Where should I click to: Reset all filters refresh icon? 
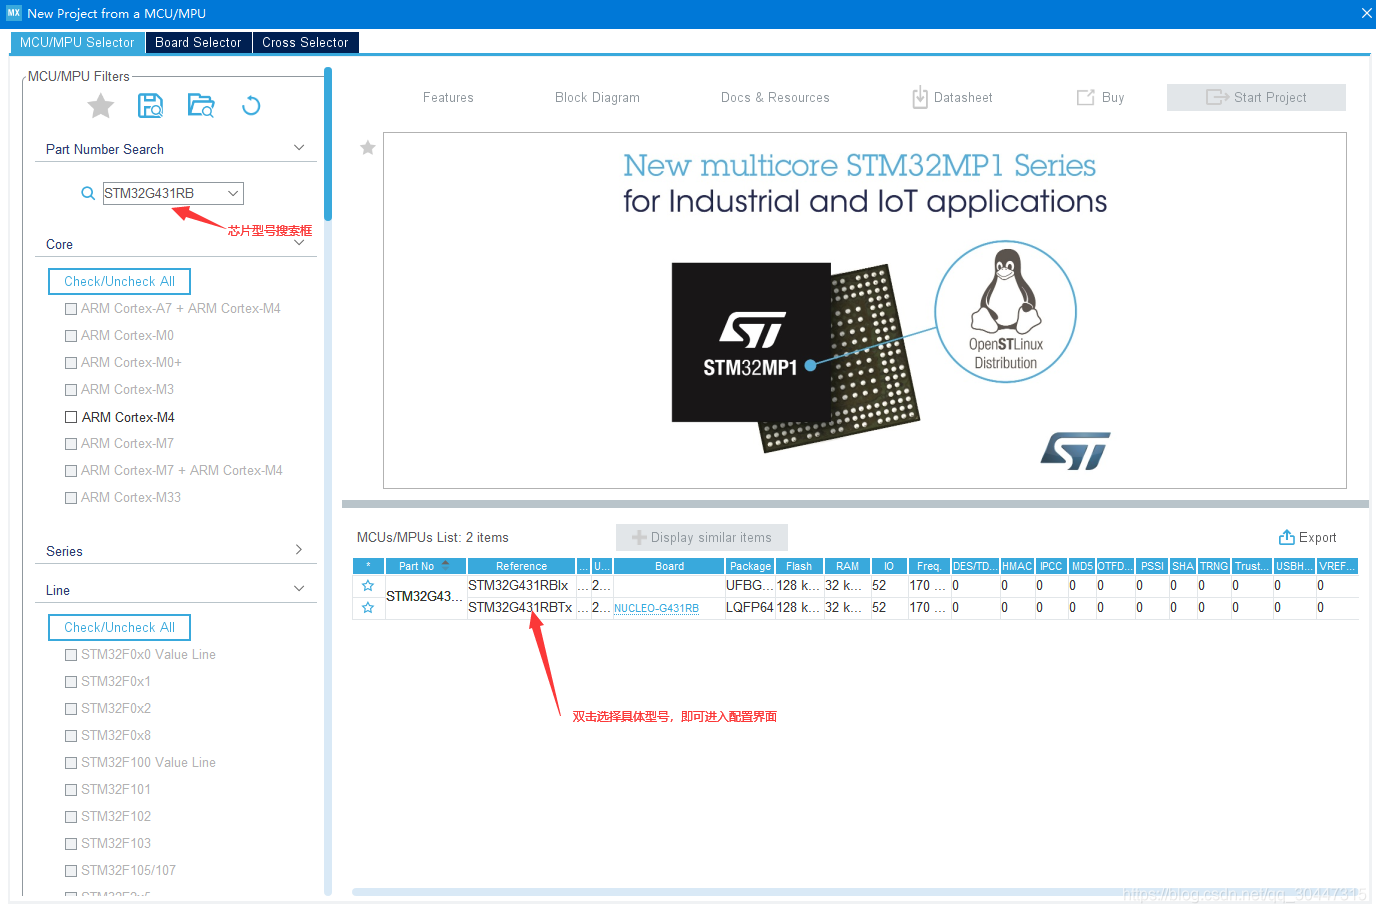[x=251, y=105]
